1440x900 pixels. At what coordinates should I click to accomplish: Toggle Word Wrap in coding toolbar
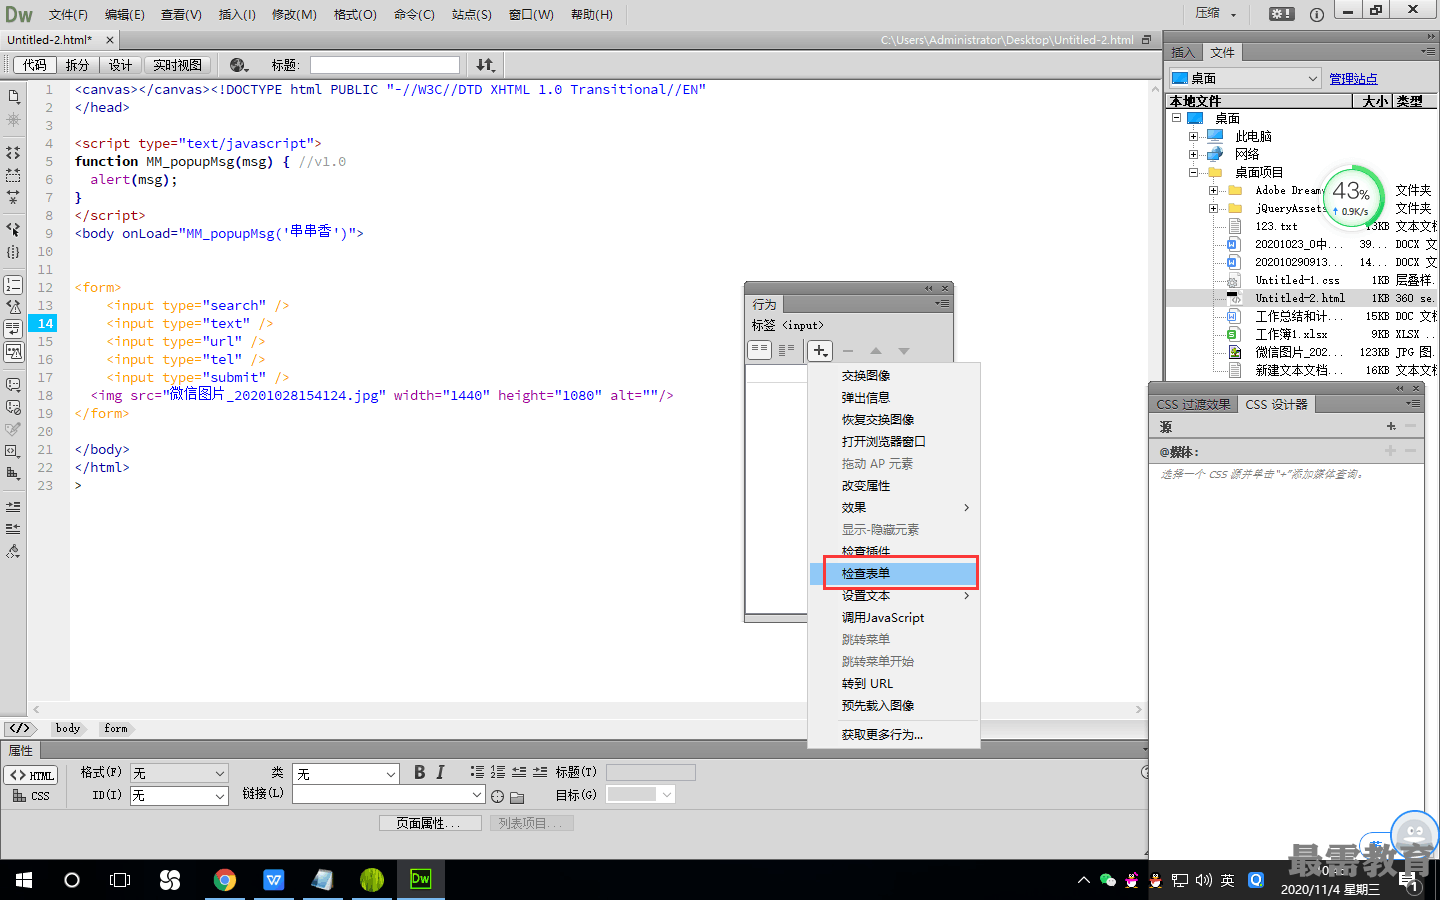click(14, 329)
